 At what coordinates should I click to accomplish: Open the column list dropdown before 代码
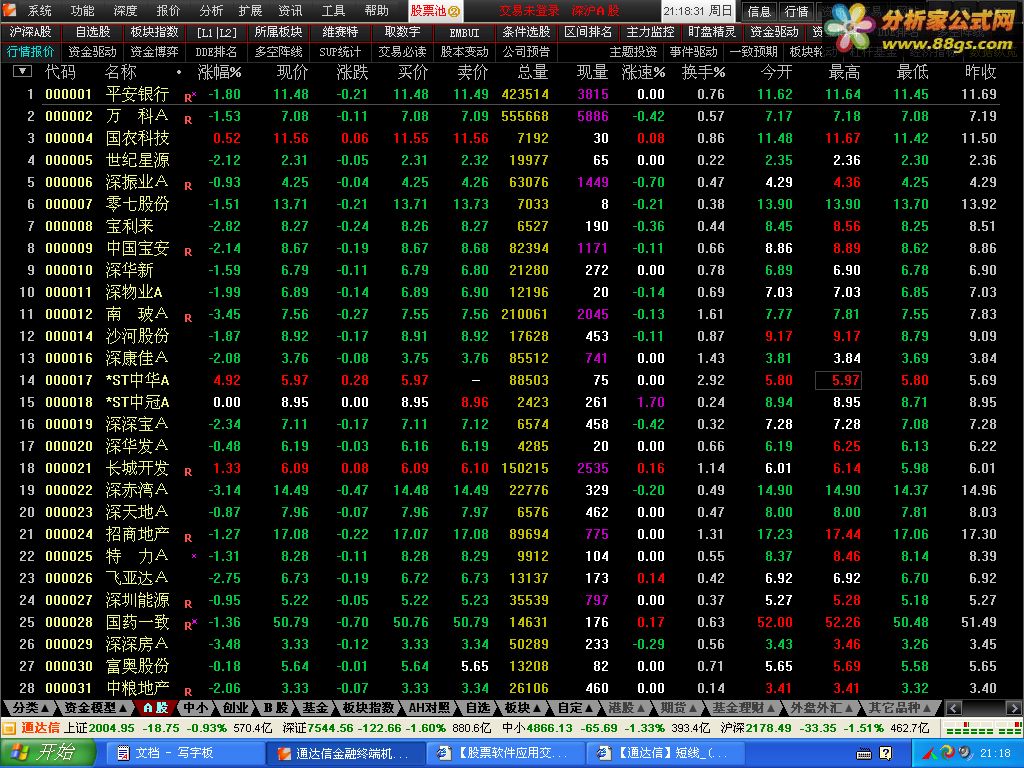coord(22,72)
